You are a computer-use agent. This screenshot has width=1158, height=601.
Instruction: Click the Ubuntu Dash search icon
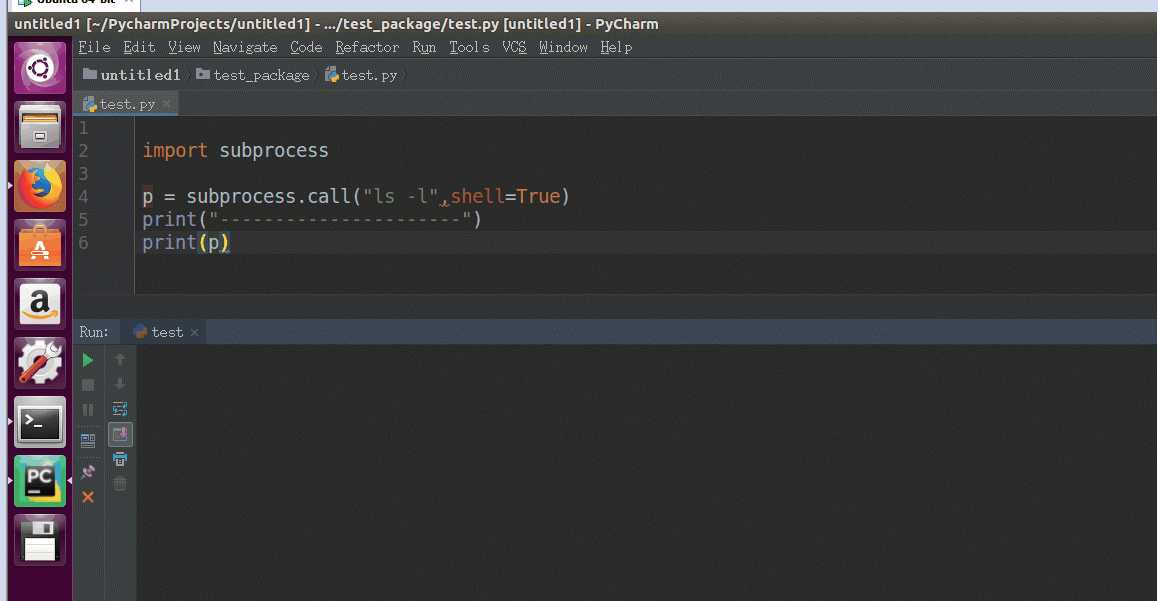[x=40, y=68]
